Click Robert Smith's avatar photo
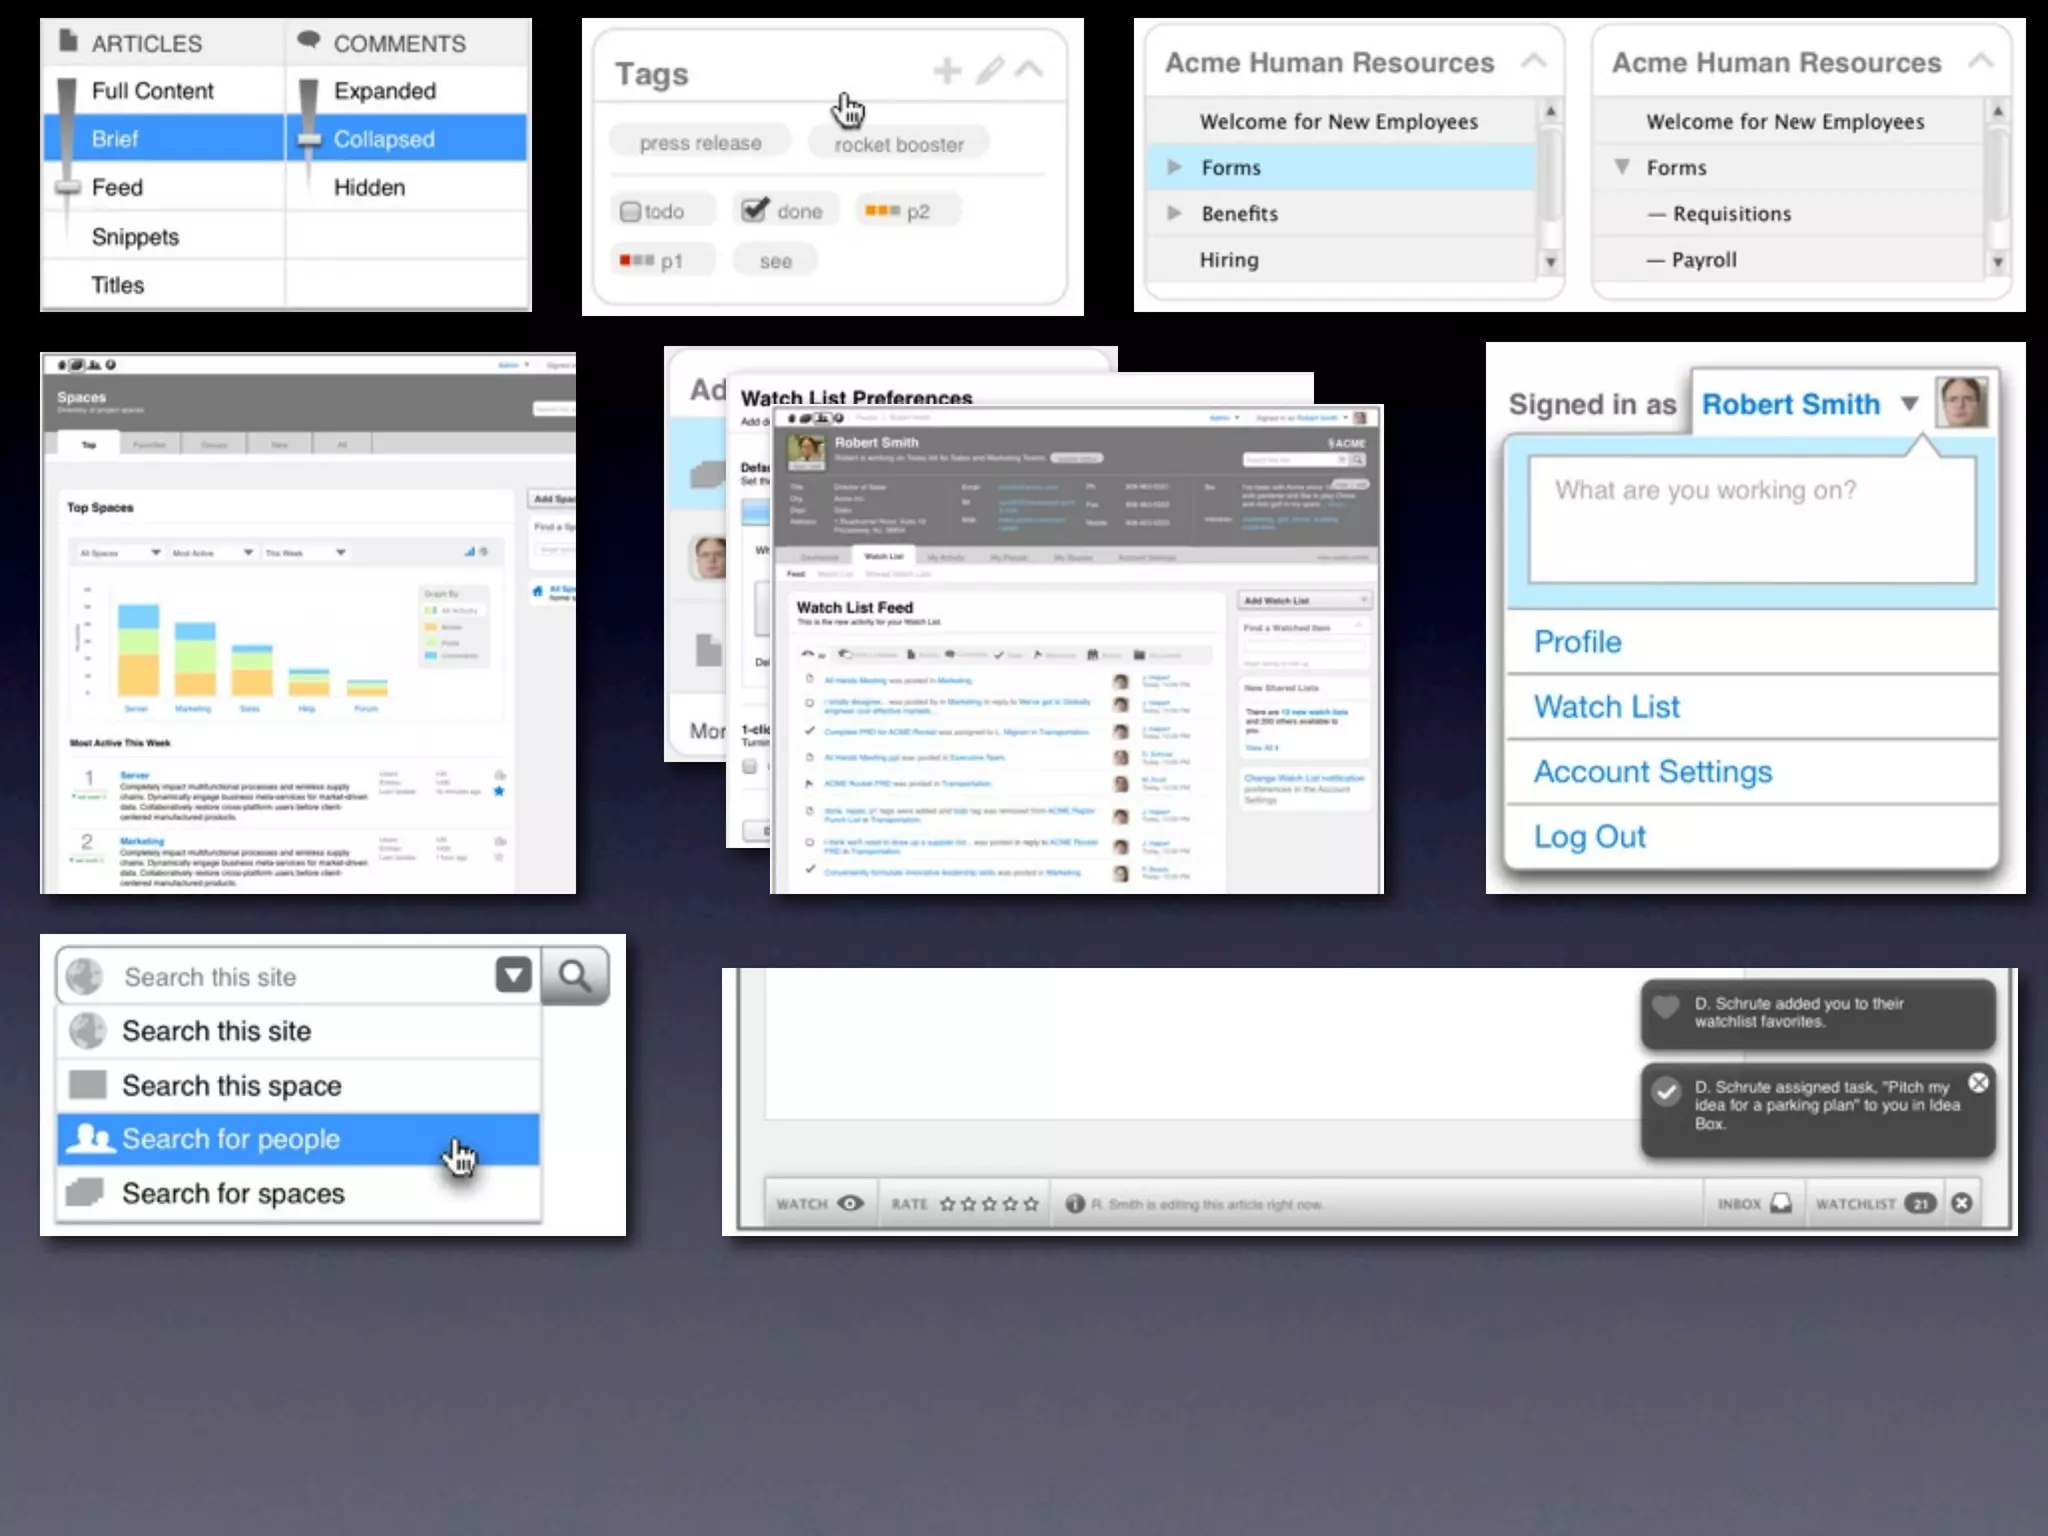The height and width of the screenshot is (1536, 2048). point(1961,402)
